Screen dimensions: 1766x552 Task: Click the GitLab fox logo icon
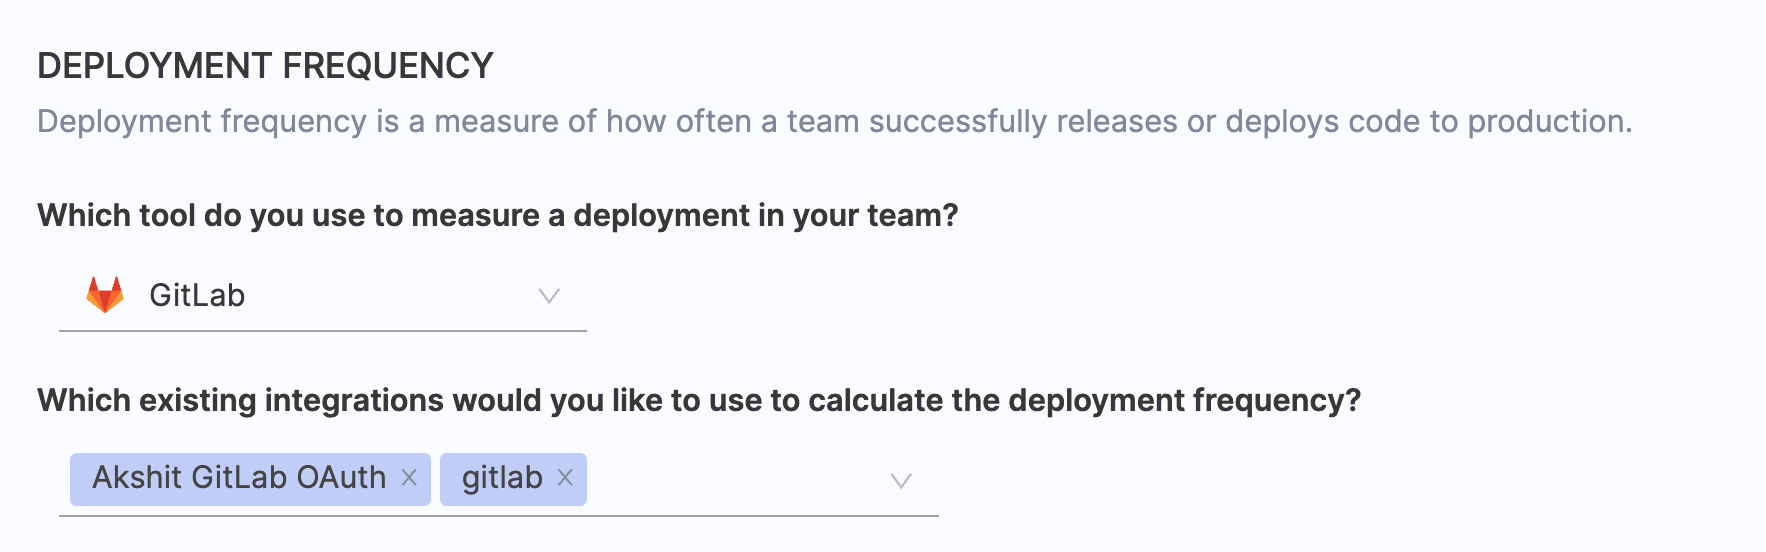105,295
